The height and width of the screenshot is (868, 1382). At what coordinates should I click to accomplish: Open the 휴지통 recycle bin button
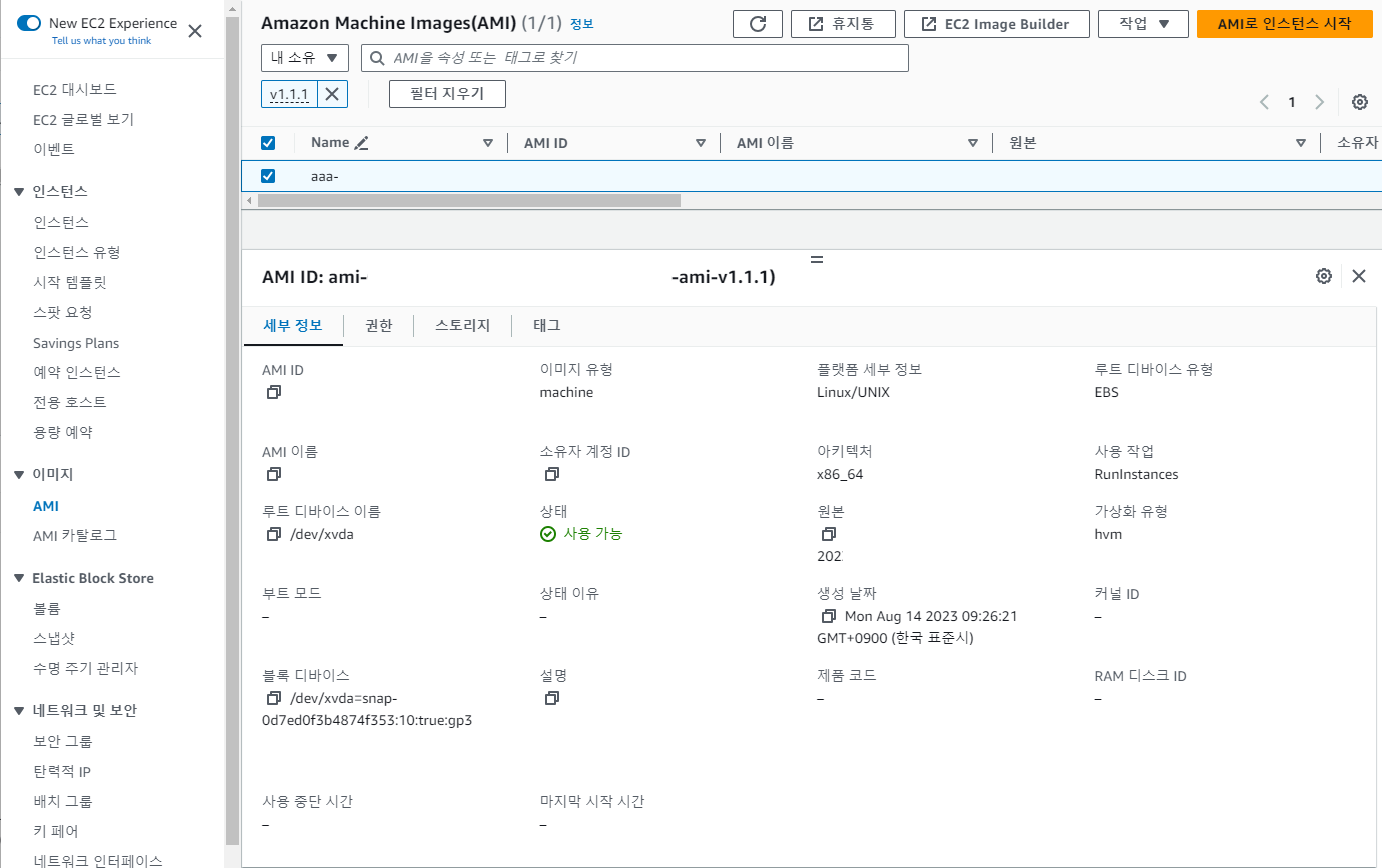tap(842, 24)
